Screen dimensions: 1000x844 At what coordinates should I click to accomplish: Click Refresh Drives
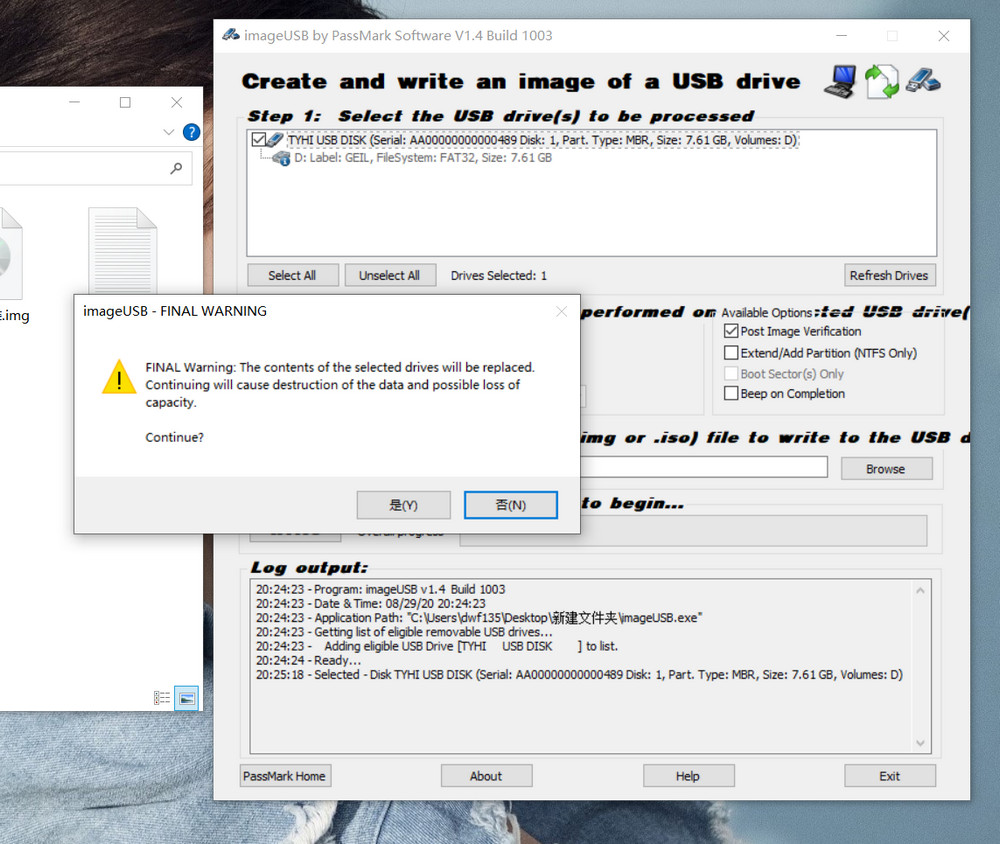coord(889,276)
